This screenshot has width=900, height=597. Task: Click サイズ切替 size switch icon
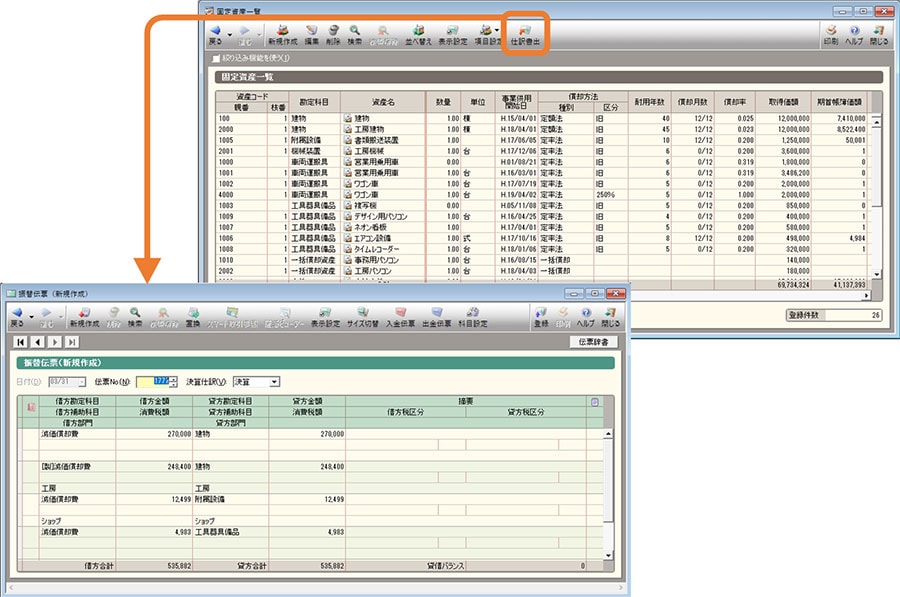[363, 317]
